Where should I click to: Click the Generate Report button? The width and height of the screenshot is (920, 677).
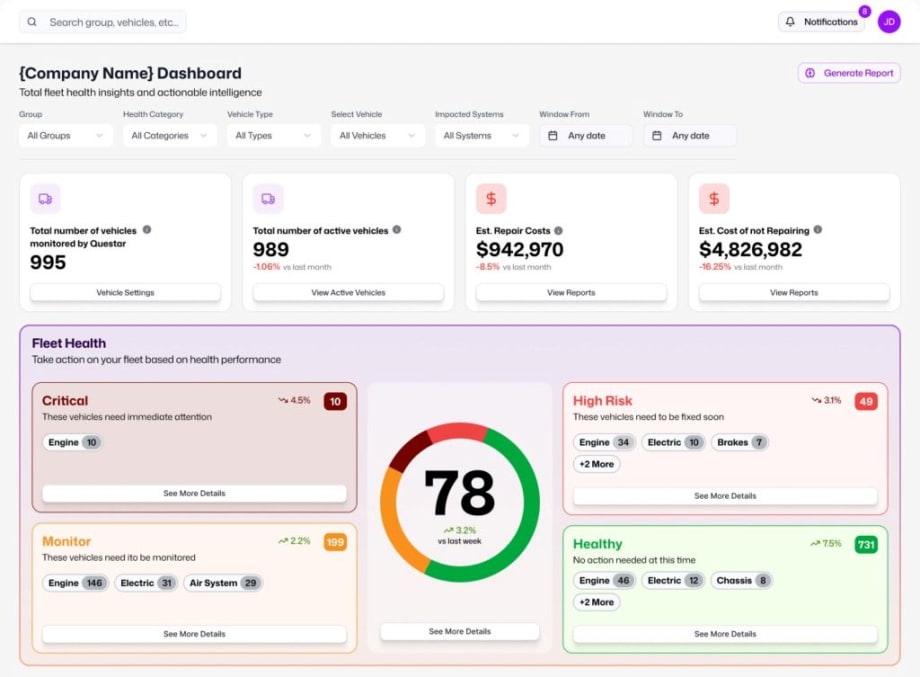[x=849, y=72]
